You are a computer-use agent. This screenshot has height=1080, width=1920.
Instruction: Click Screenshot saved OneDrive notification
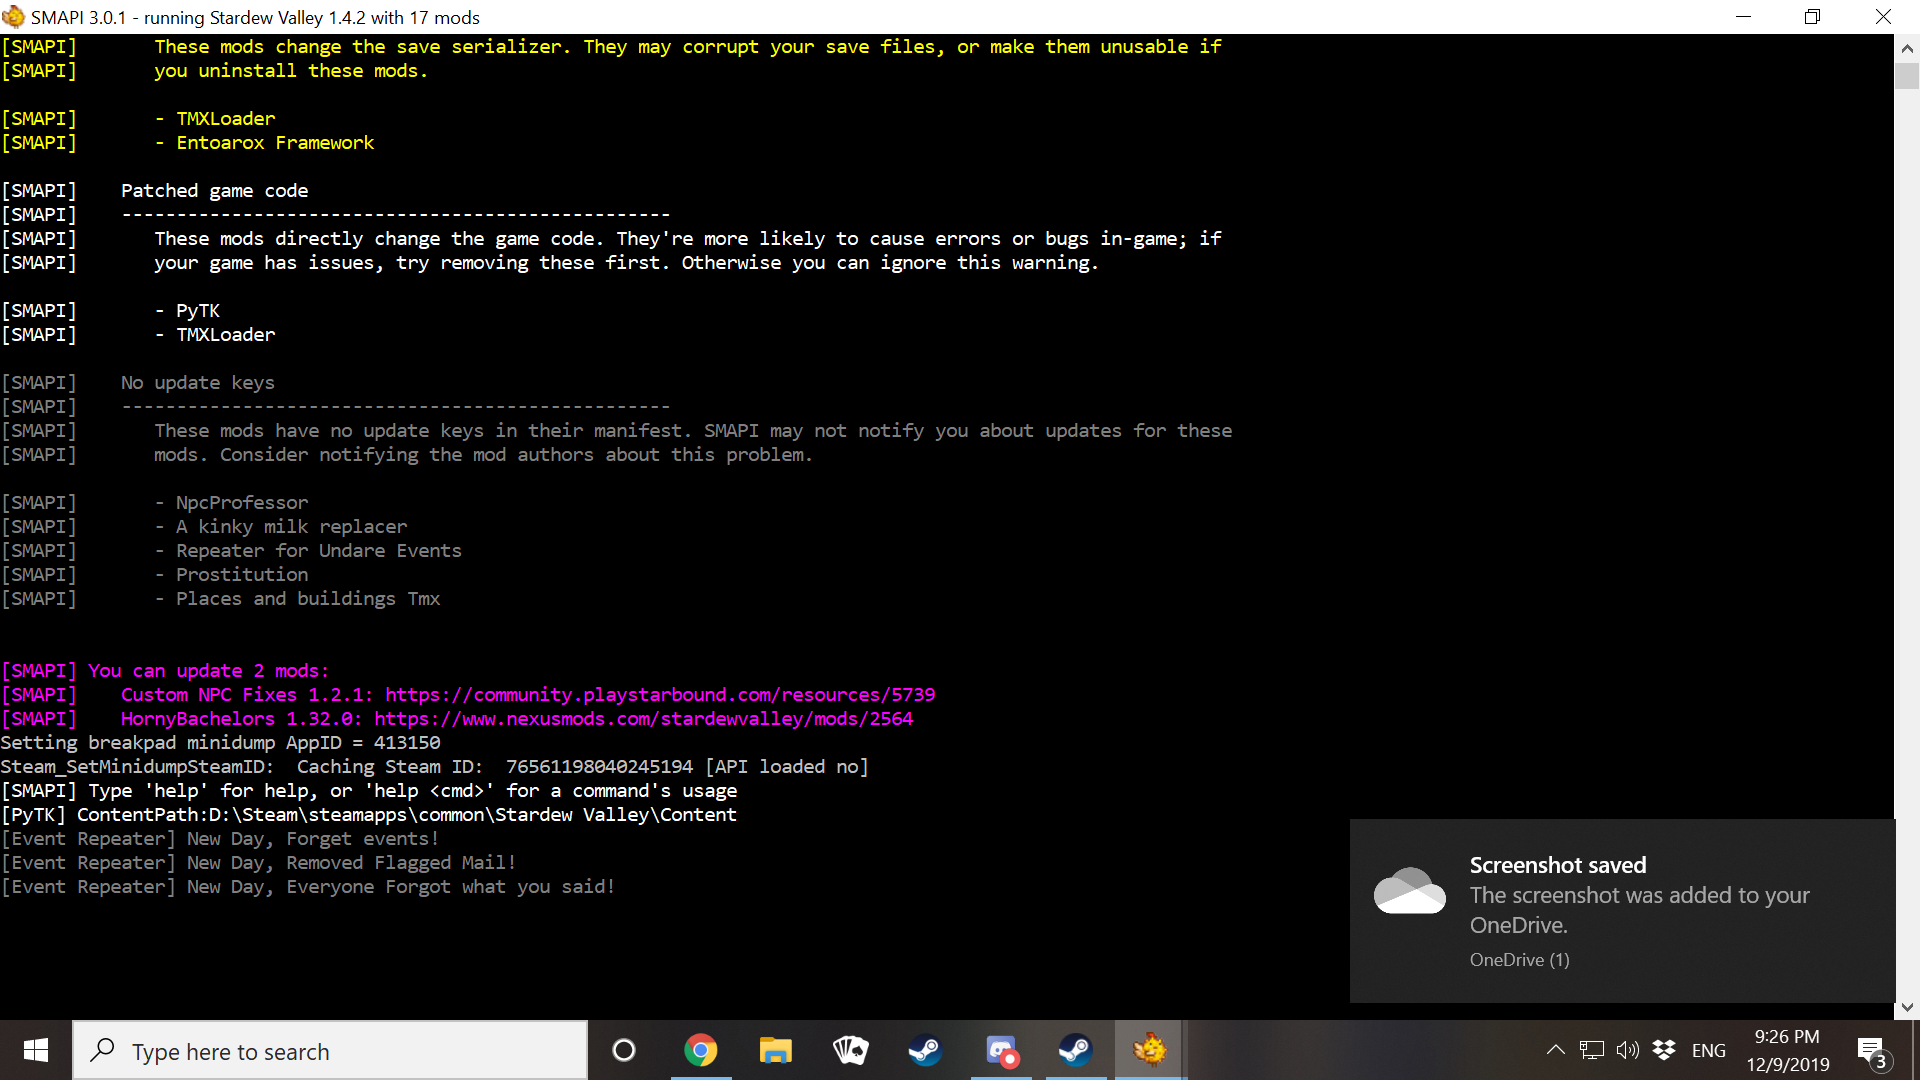coord(1622,911)
